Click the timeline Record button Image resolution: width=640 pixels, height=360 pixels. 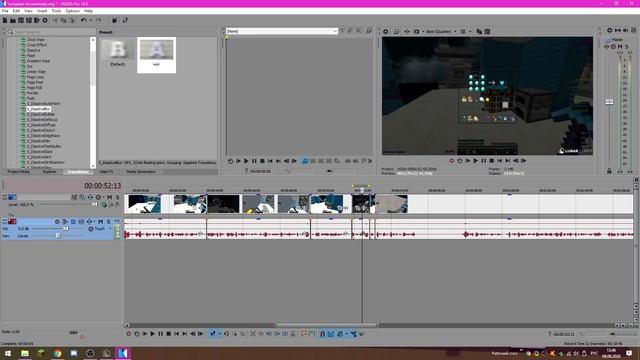[x=129, y=334]
